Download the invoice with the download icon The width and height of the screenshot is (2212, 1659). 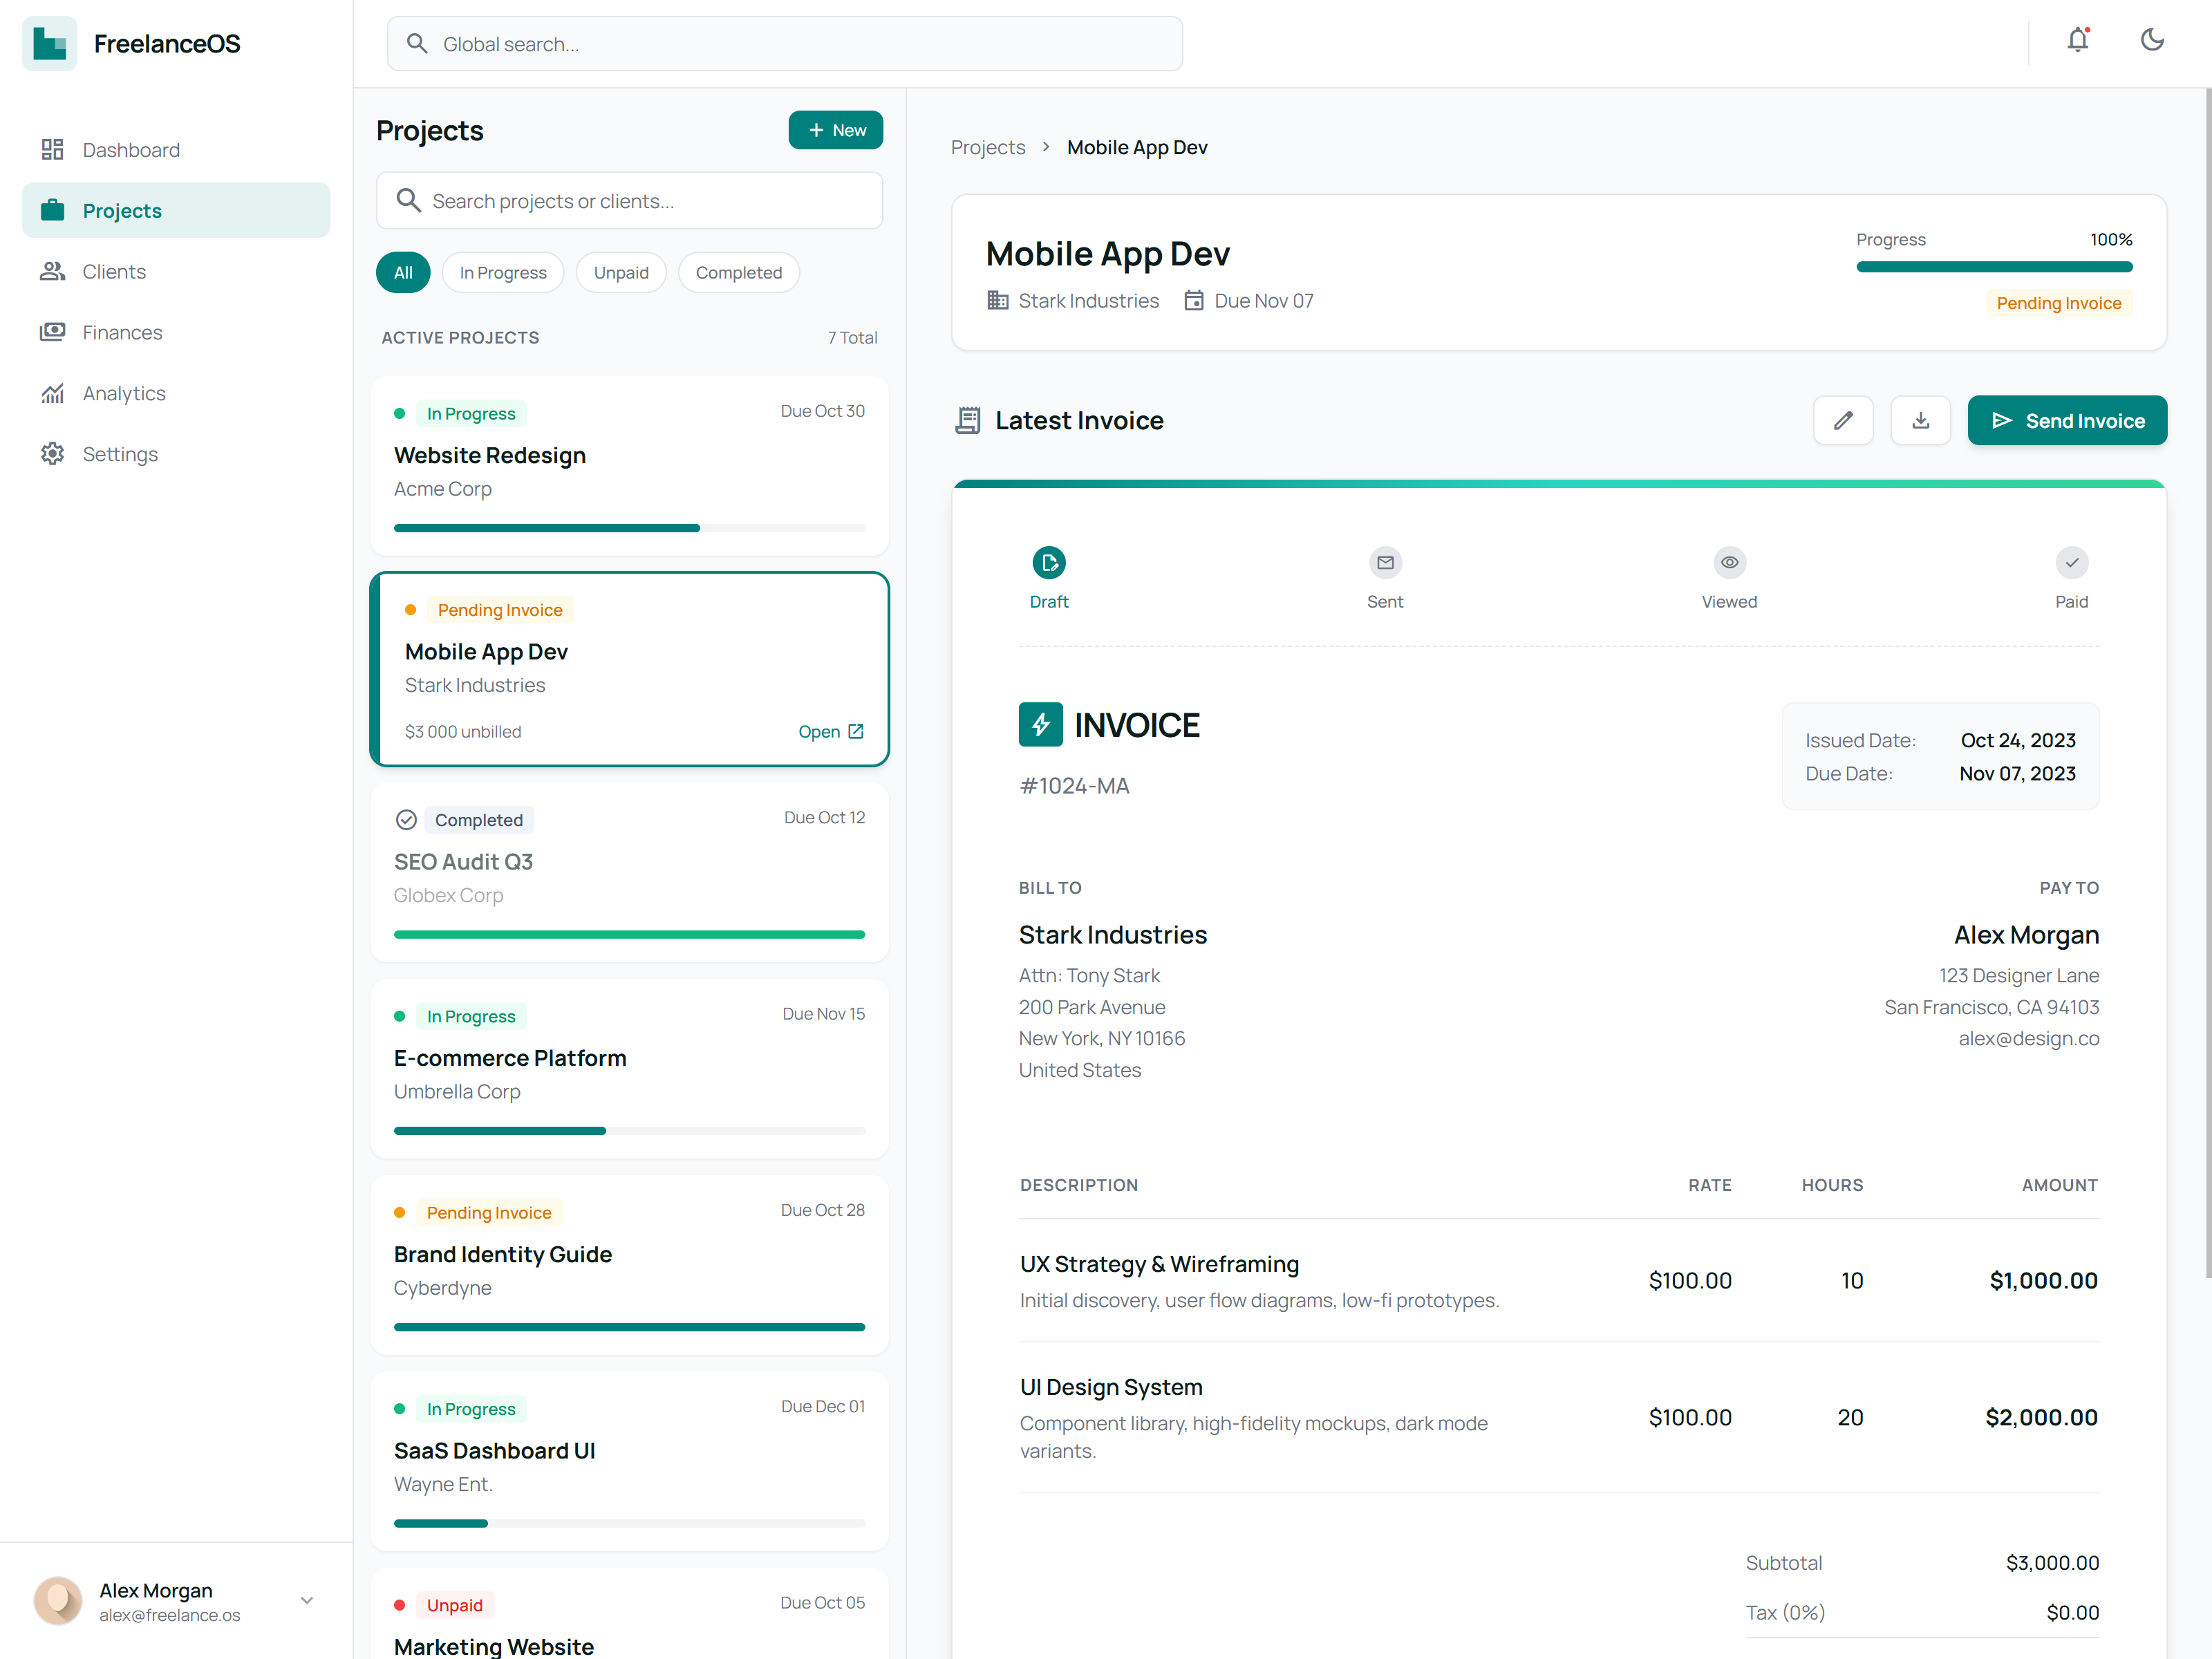coord(1920,421)
